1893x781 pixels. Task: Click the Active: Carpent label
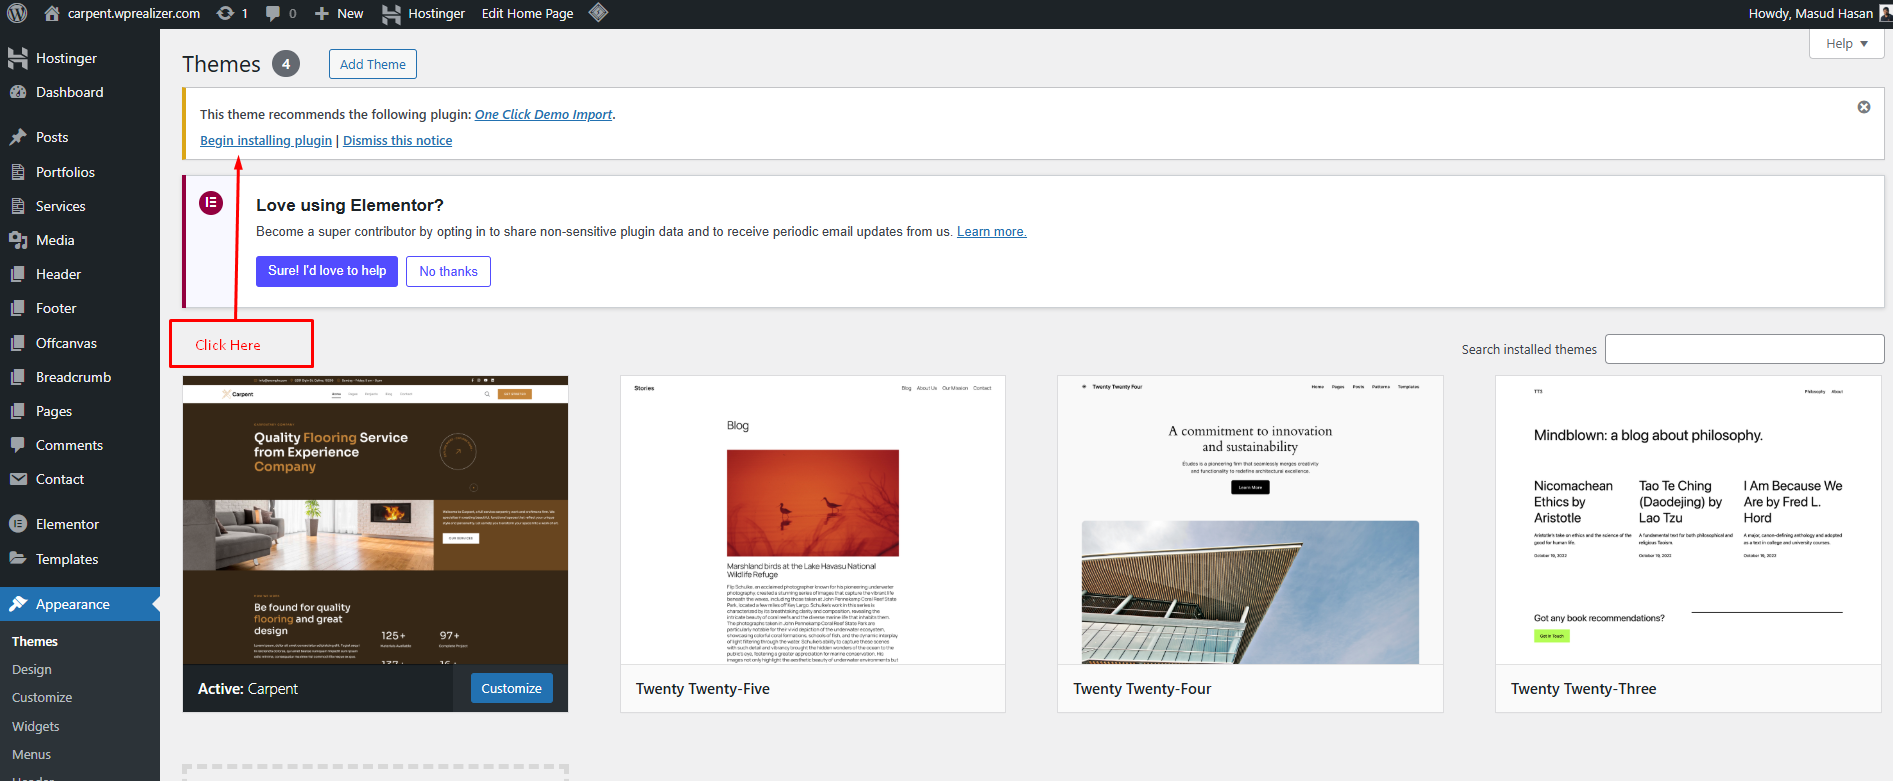(248, 689)
